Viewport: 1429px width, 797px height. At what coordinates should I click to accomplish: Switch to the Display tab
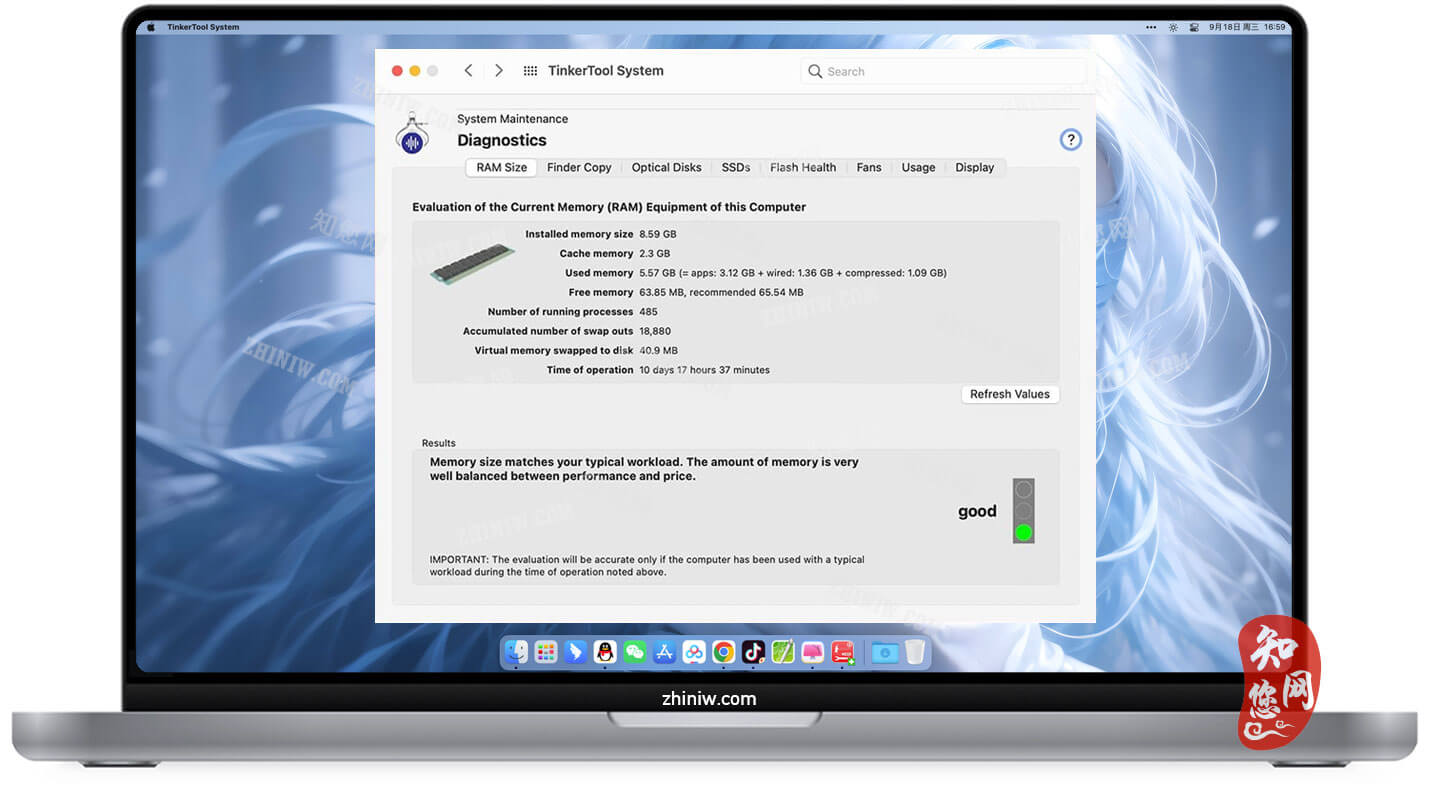975,168
